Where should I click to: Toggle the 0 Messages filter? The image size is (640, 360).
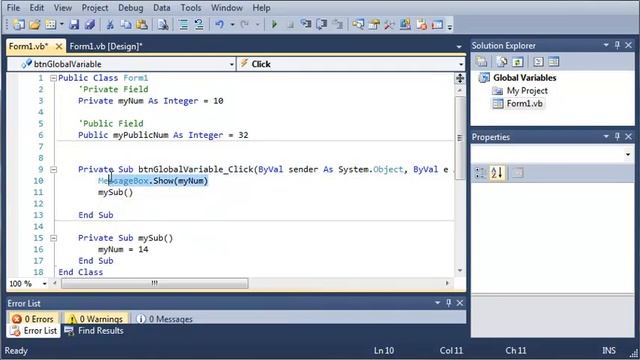(x=164, y=319)
